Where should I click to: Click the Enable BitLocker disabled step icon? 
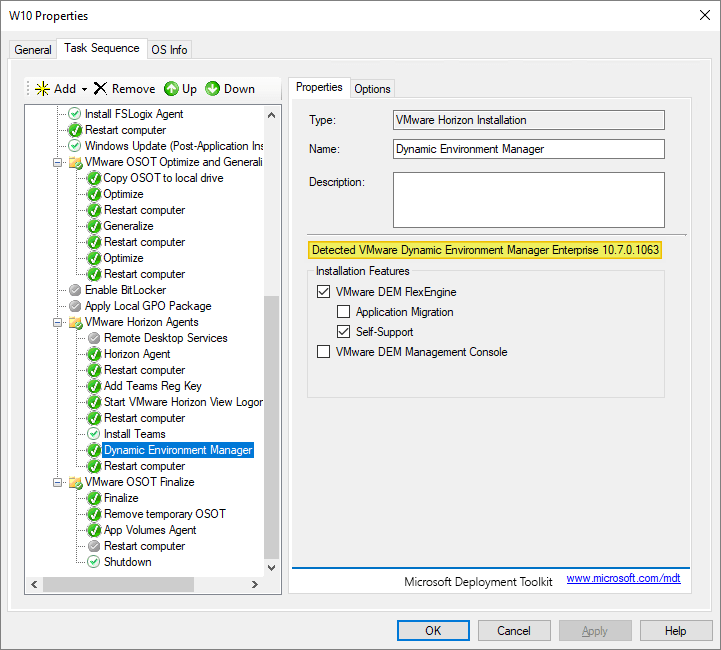[75, 290]
